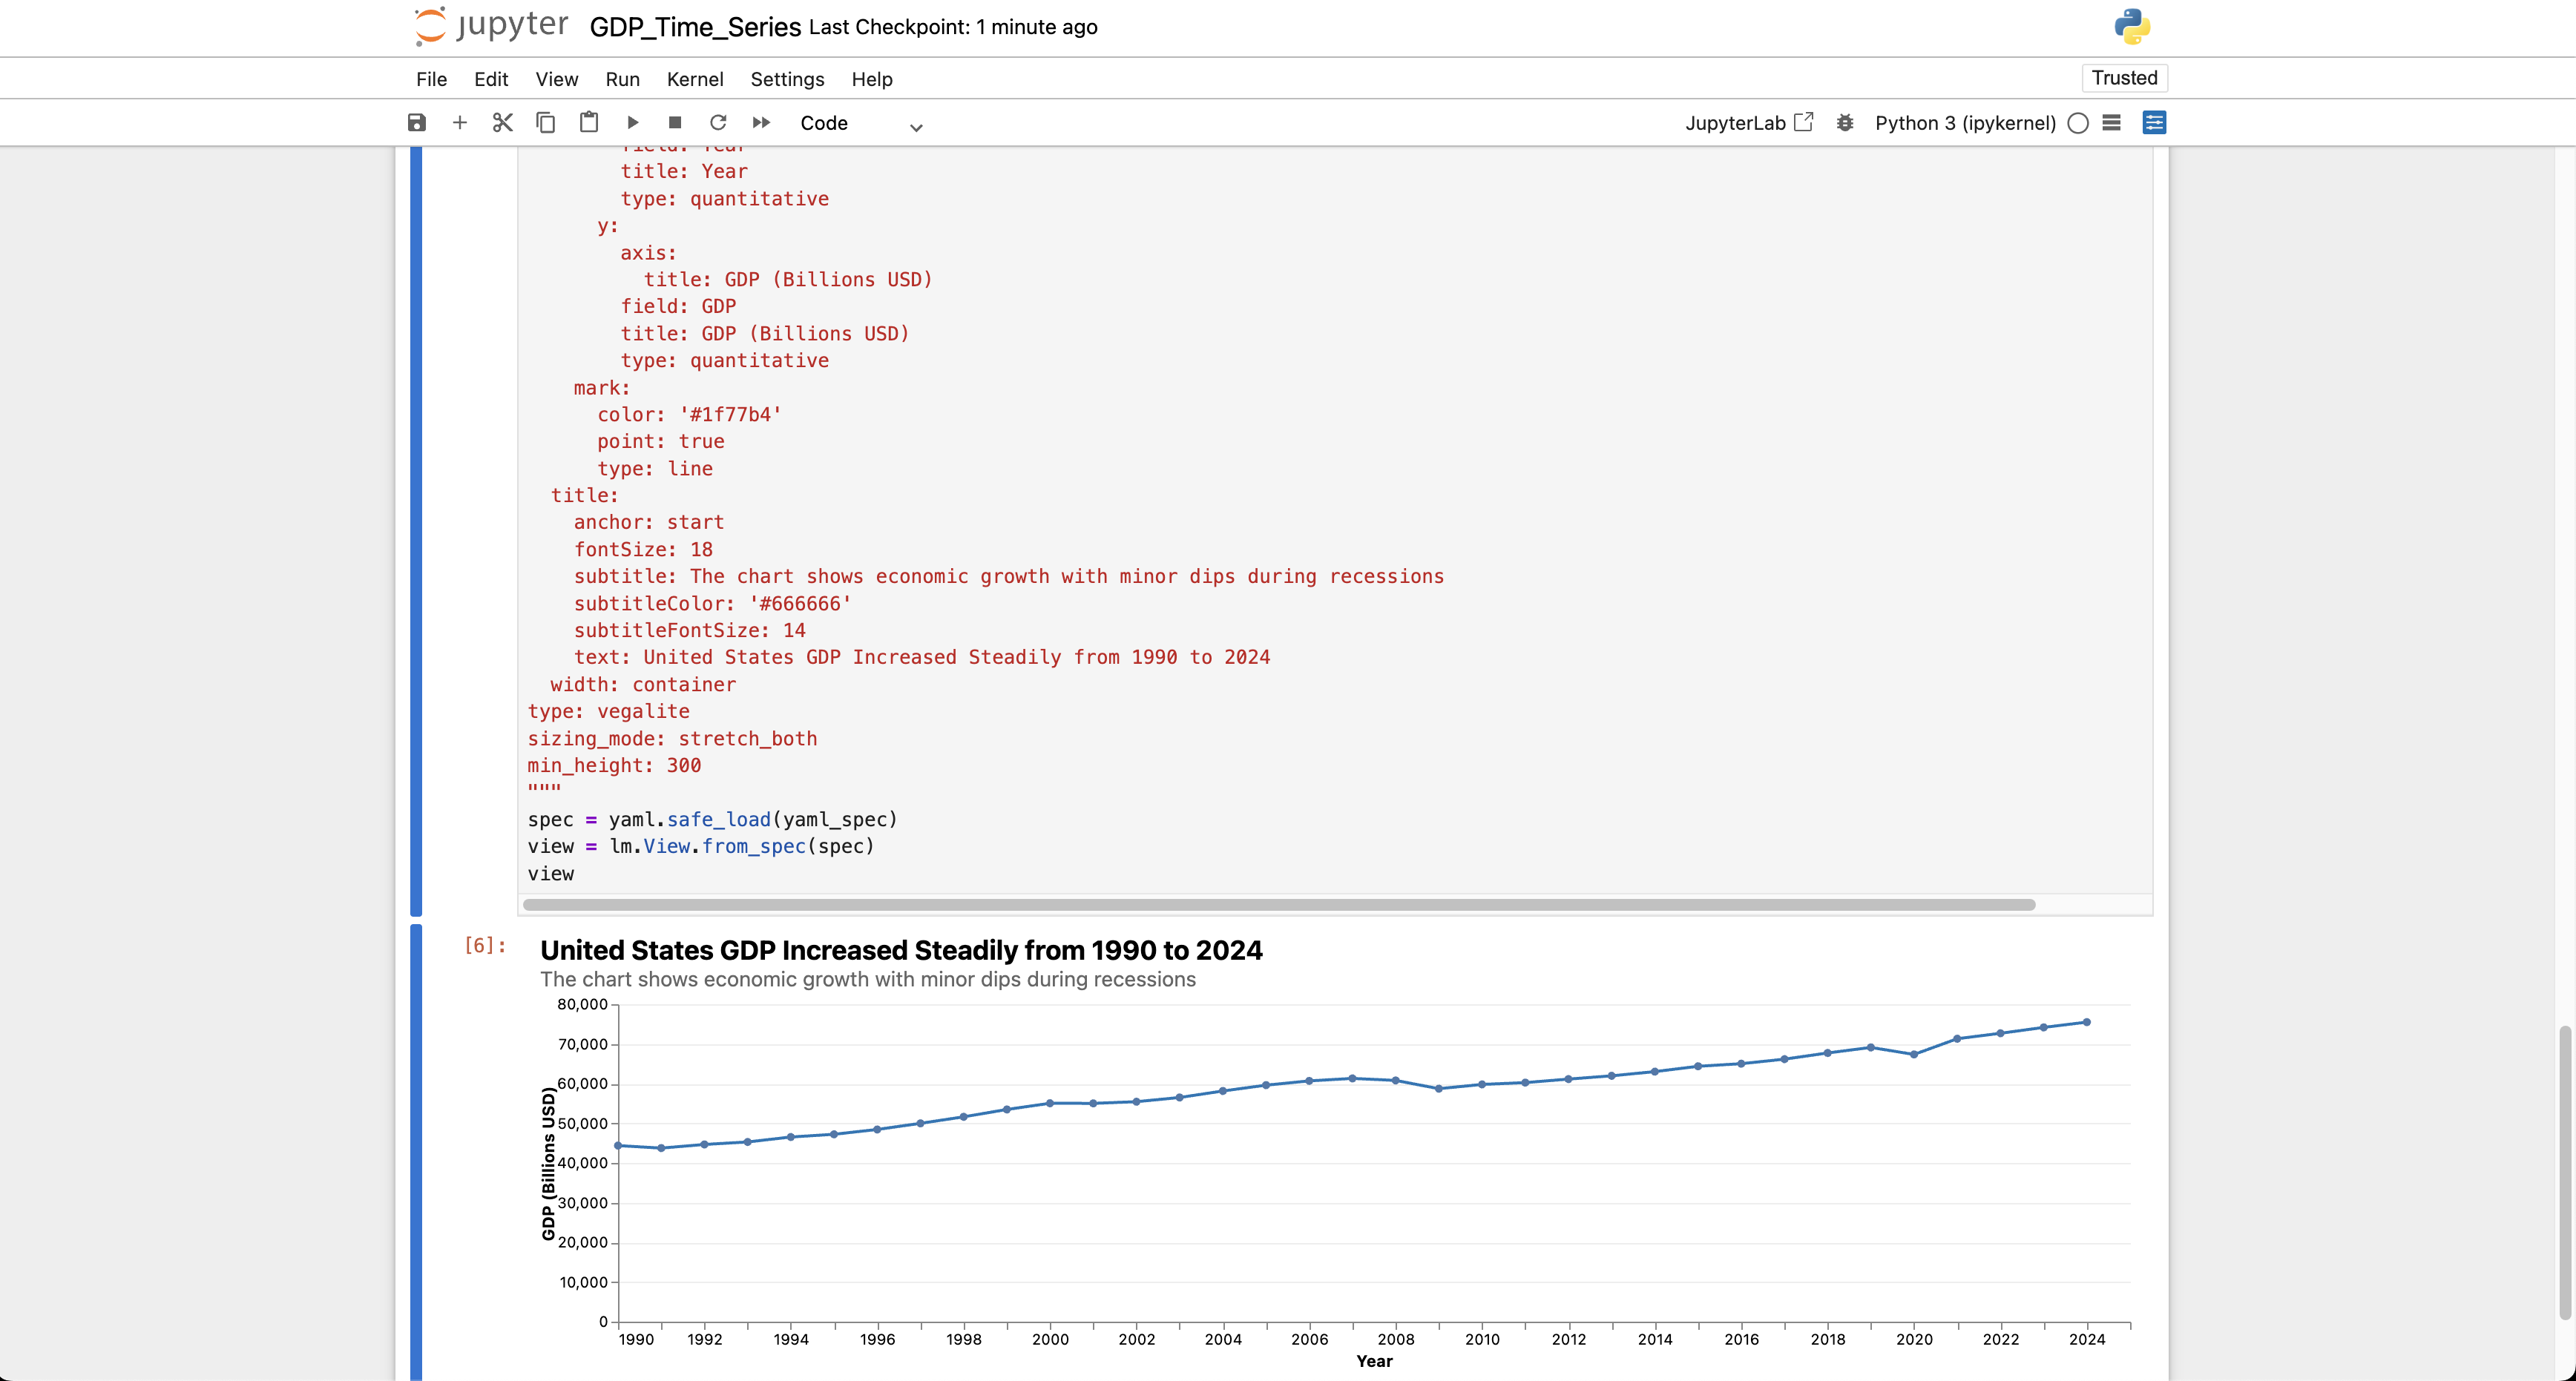This screenshot has width=2576, height=1381.
Task: Insert a new cell with the plus icon
Action: (x=460, y=123)
